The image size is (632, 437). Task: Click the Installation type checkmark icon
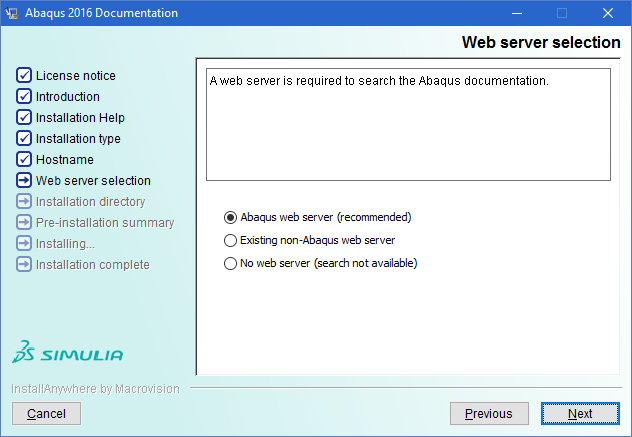24,138
